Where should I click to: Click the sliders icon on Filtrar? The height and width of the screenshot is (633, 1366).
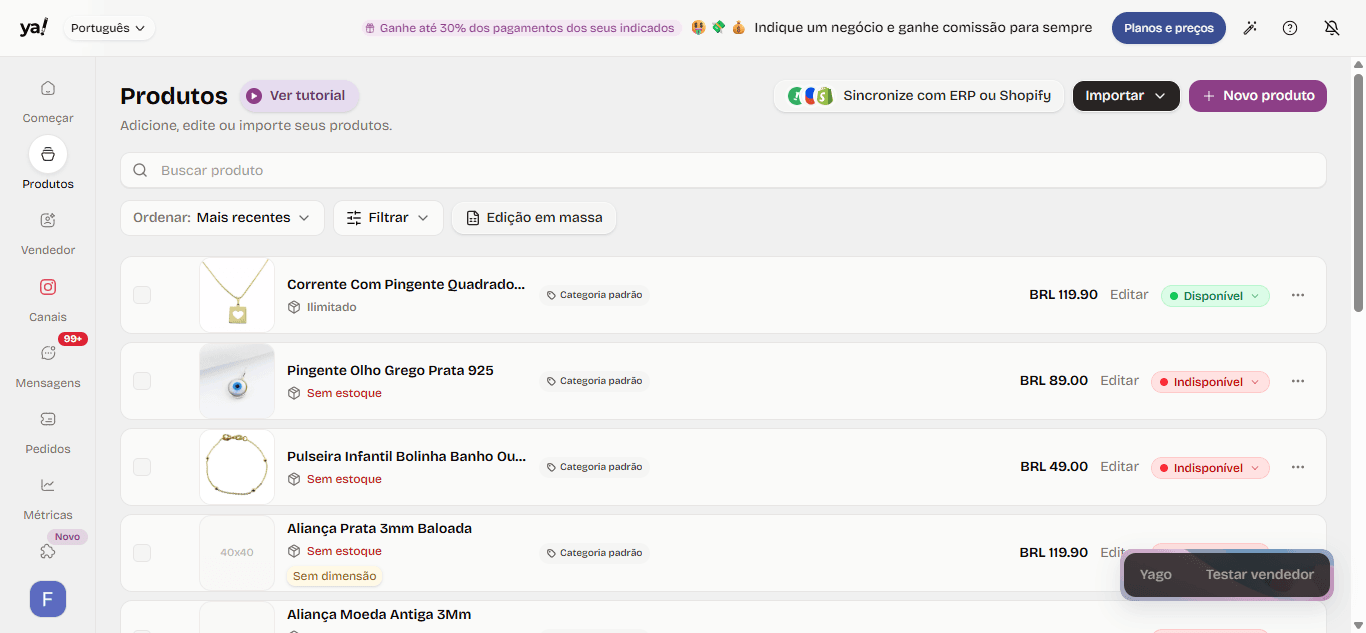pos(354,218)
